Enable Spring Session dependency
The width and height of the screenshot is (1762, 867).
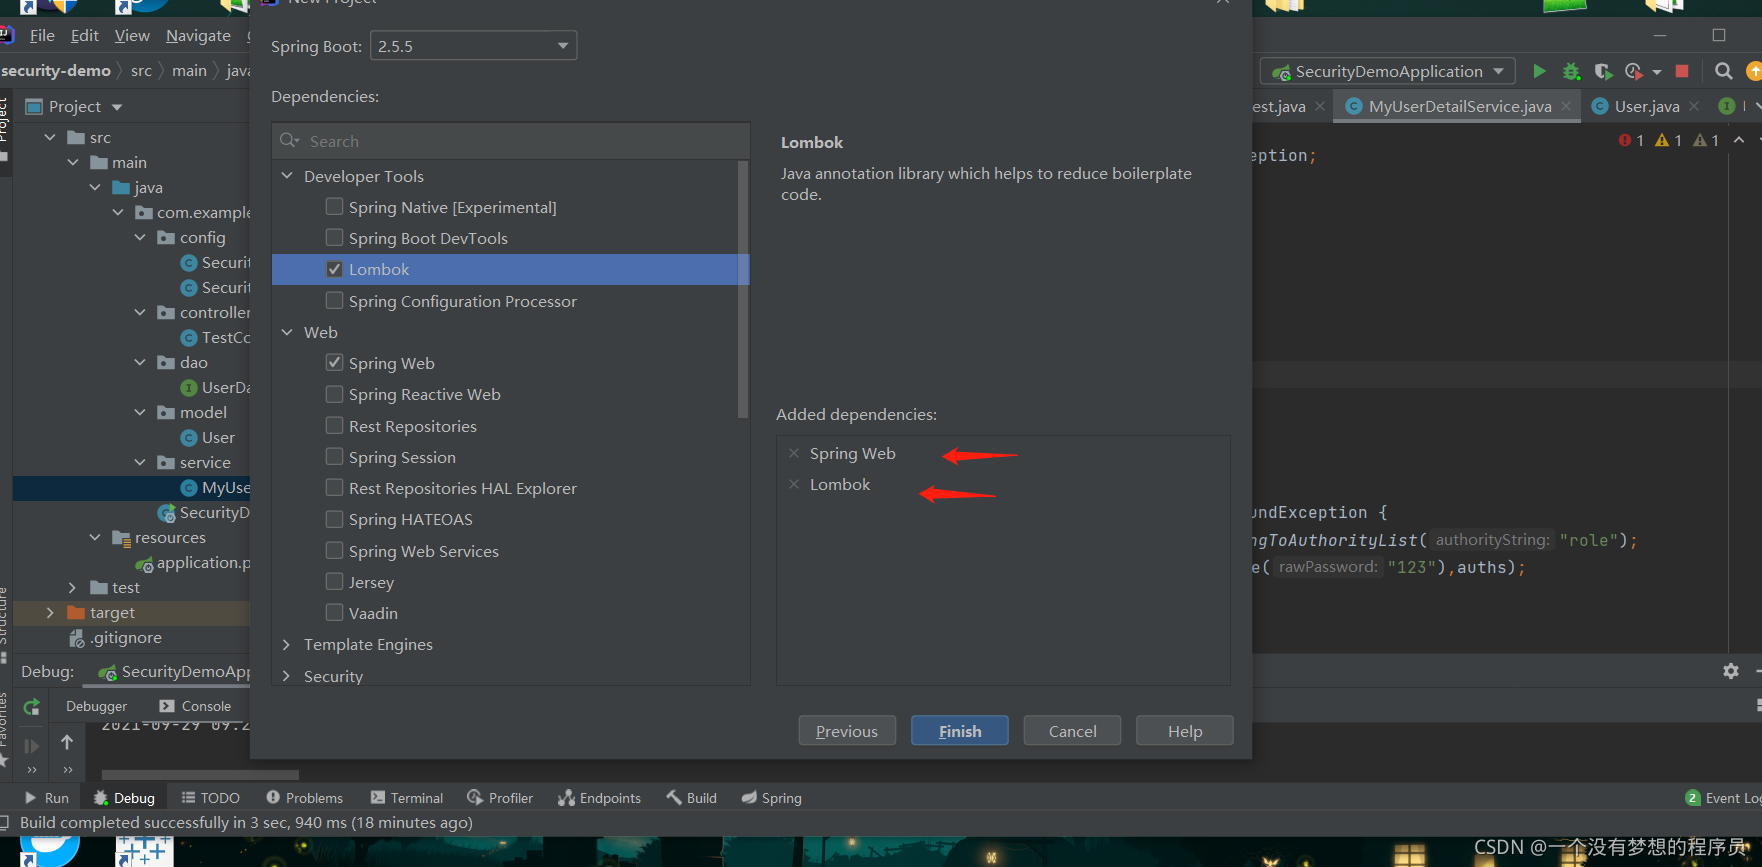[334, 456]
